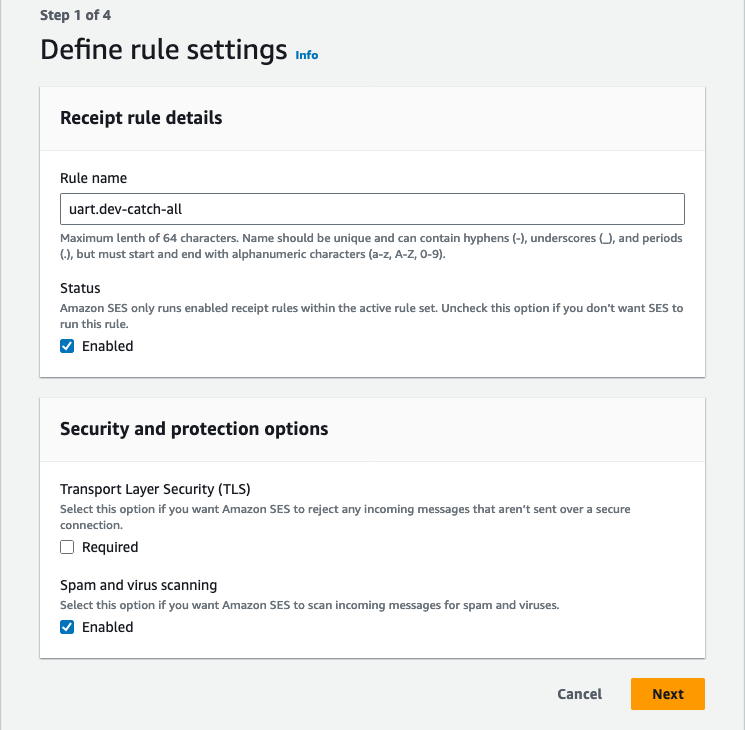Click the TLS secure connection description text
Image resolution: width=745 pixels, height=730 pixels.
pos(345,516)
